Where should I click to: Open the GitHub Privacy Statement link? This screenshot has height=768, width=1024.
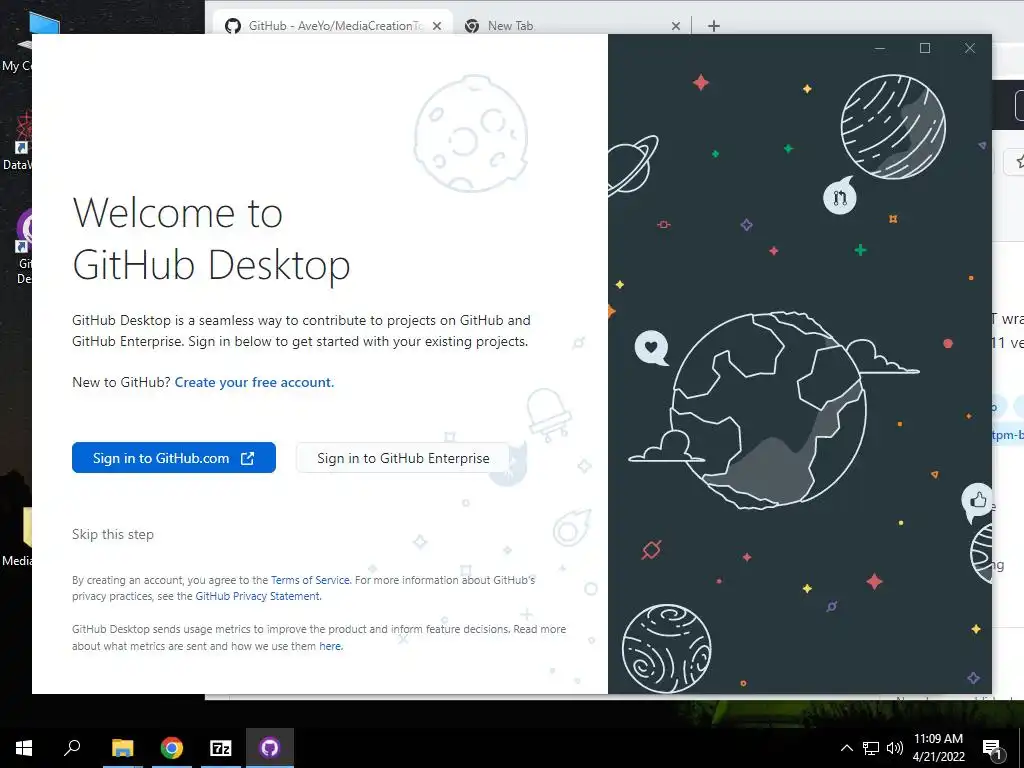[x=257, y=596]
